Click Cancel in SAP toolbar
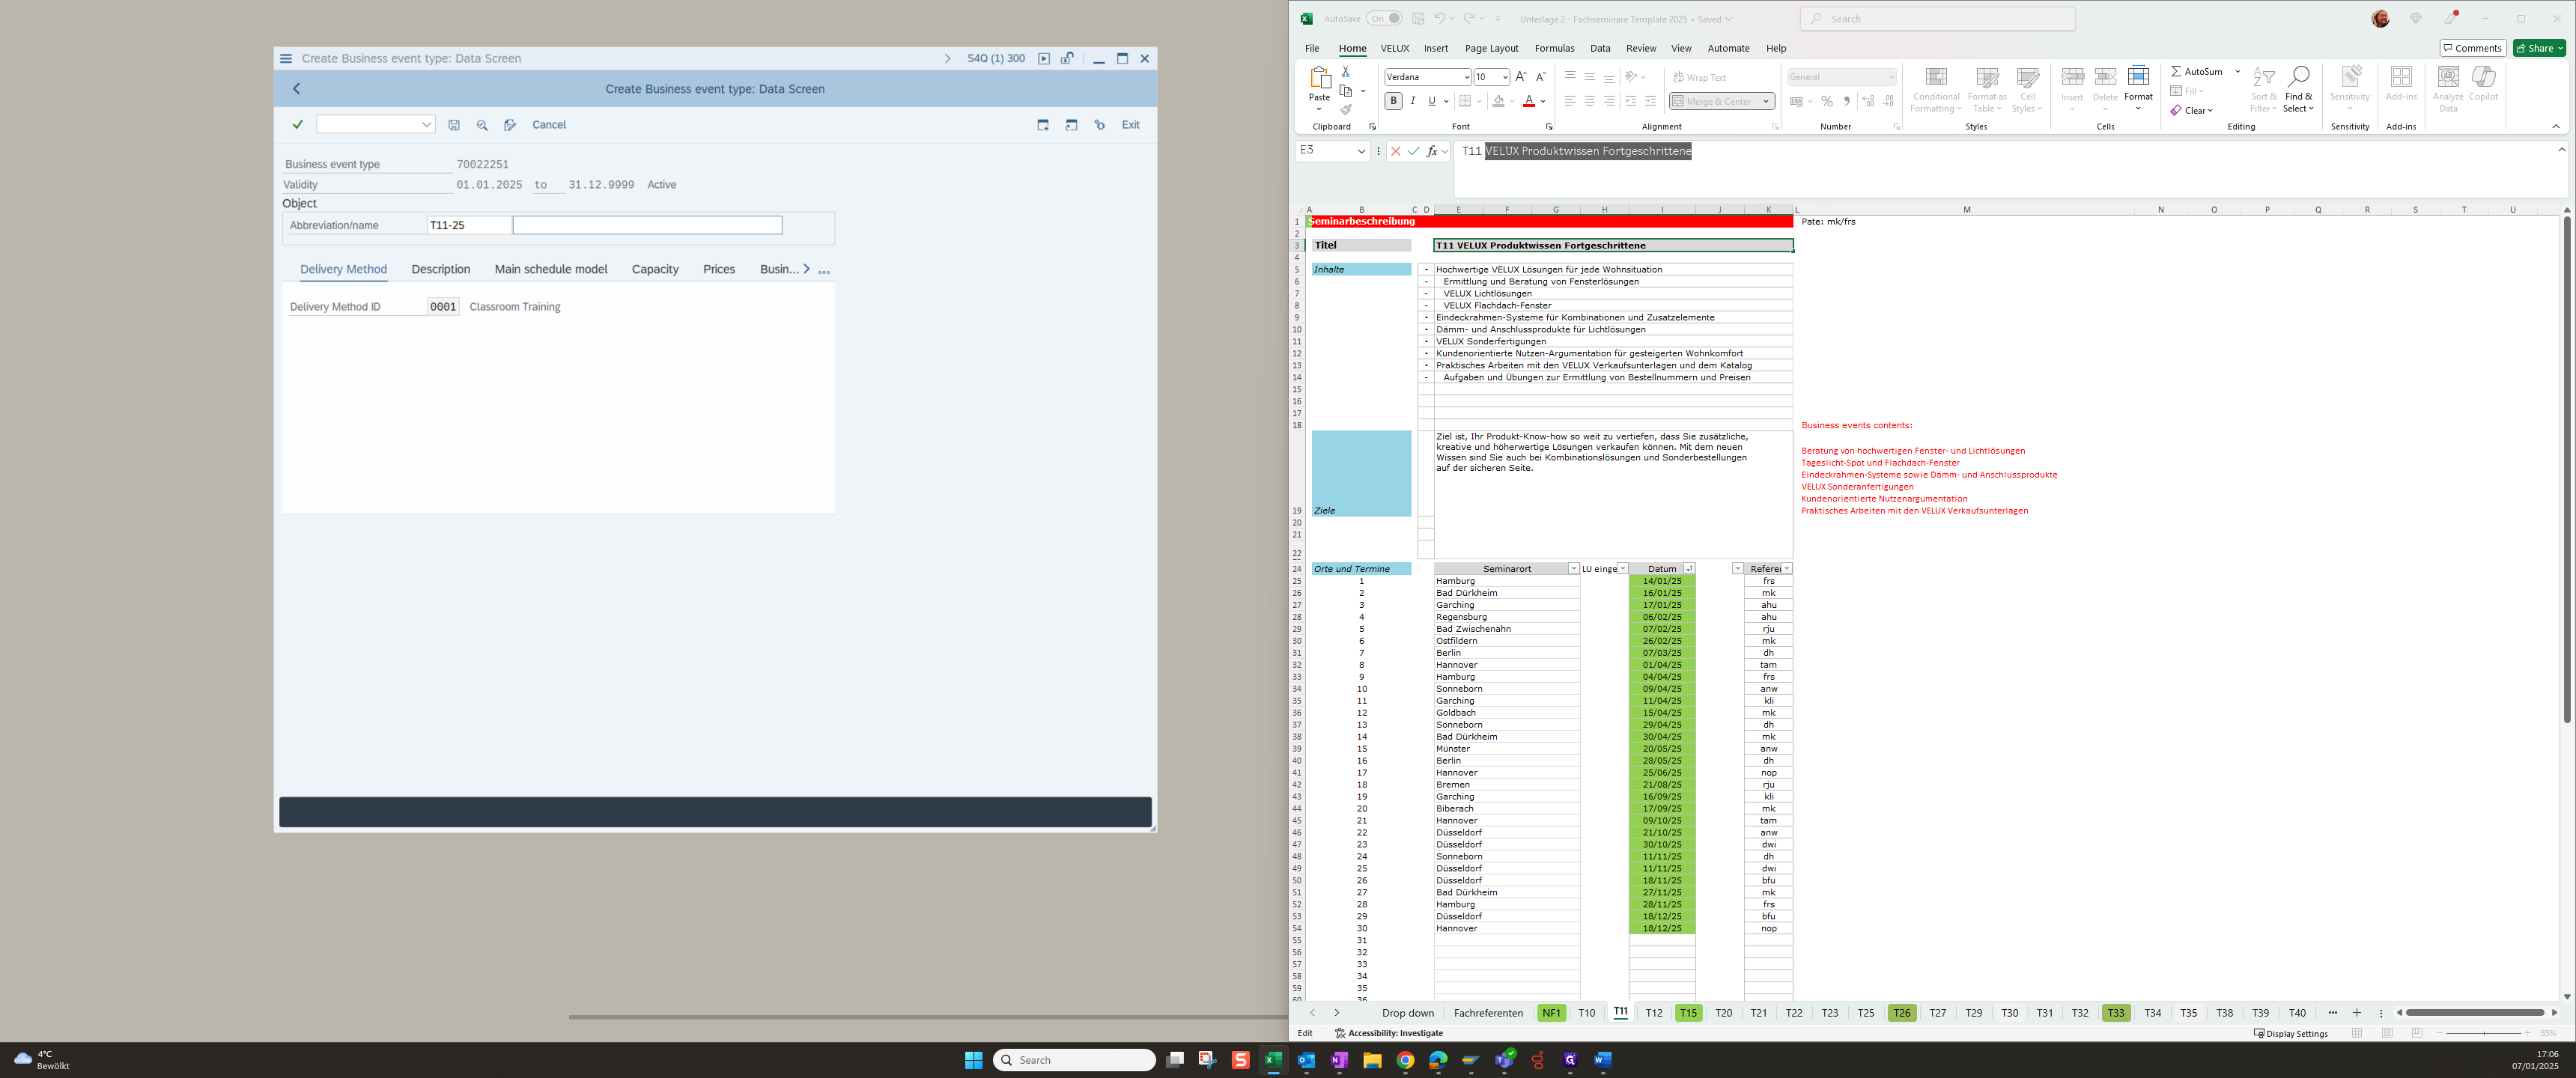 point(549,125)
